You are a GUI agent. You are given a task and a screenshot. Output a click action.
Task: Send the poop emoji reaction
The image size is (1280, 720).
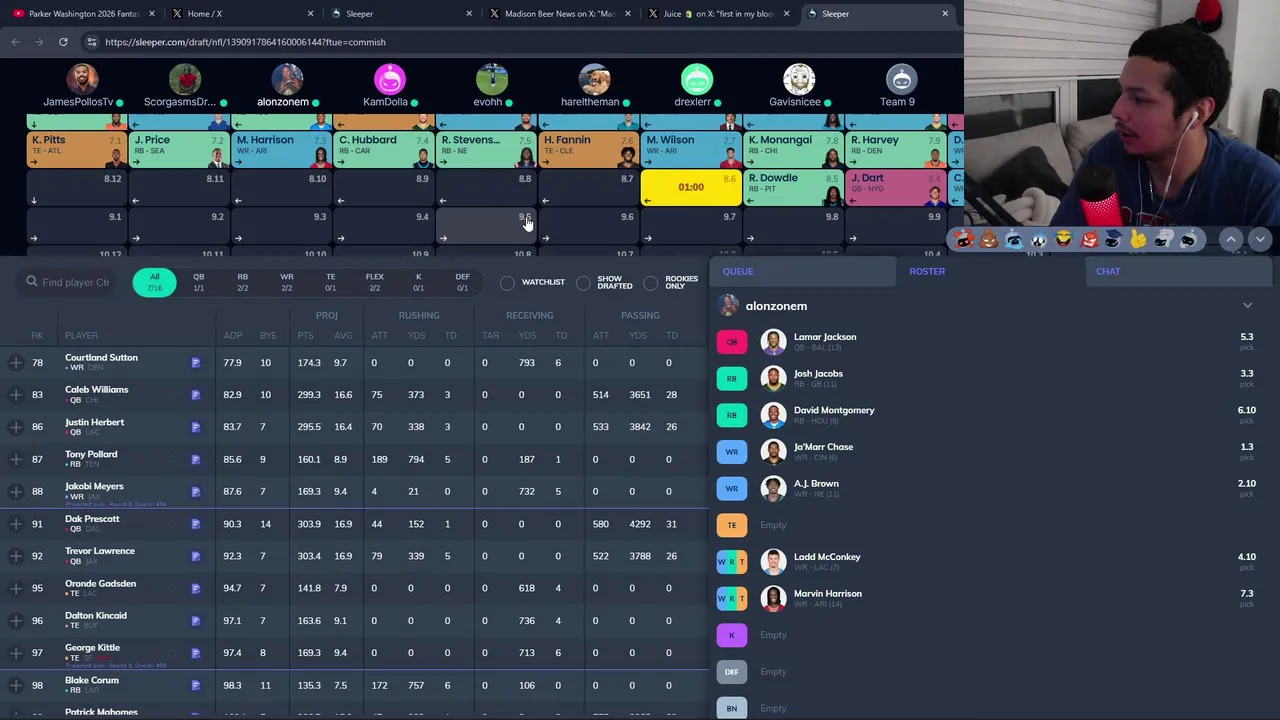[x=989, y=239]
